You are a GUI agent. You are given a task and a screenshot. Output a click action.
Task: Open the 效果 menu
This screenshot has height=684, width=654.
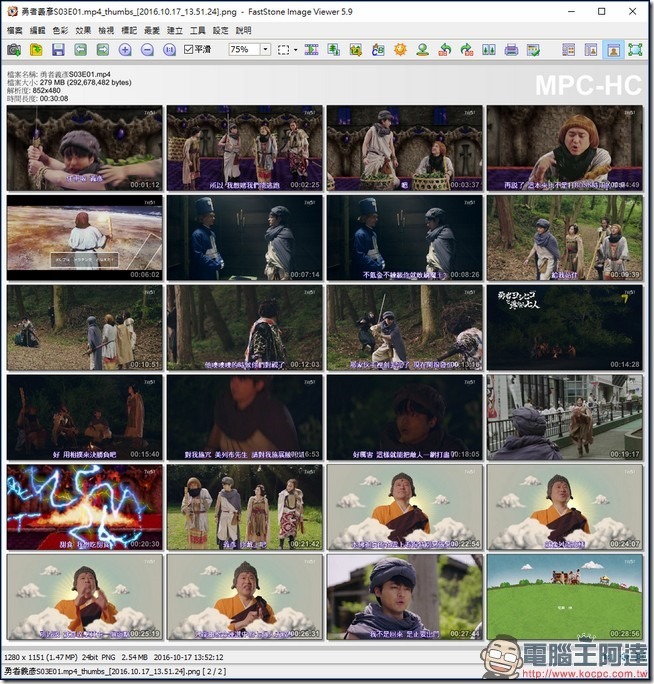[83, 30]
